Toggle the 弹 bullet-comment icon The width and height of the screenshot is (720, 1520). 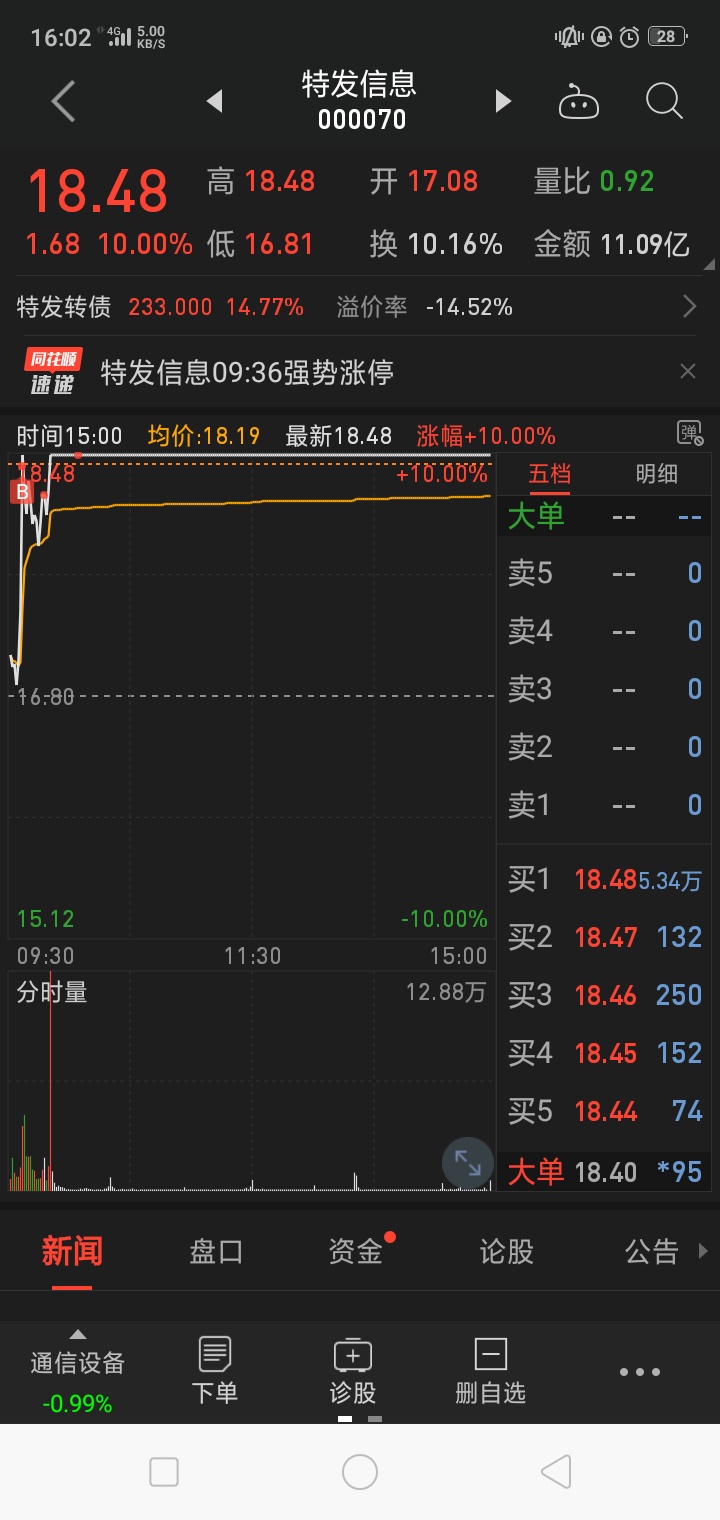click(x=690, y=433)
